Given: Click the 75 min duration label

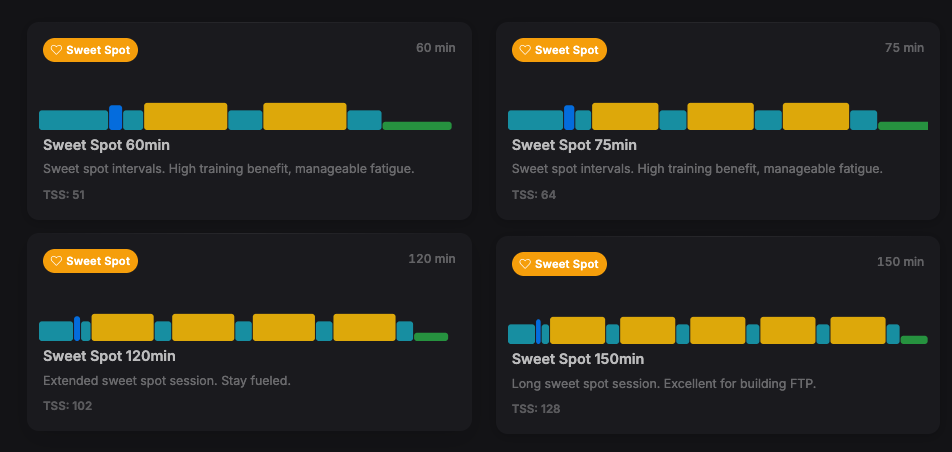Looking at the screenshot, I should pyautogui.click(x=904, y=48).
